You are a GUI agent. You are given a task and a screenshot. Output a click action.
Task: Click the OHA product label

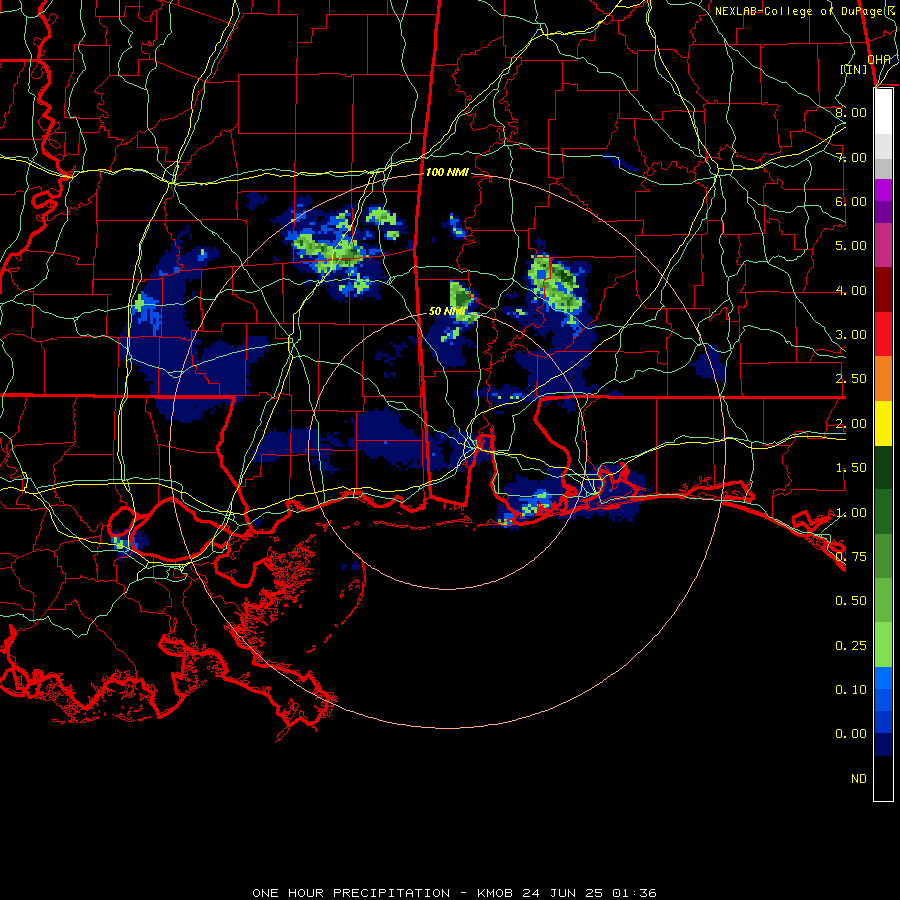[x=879, y=59]
